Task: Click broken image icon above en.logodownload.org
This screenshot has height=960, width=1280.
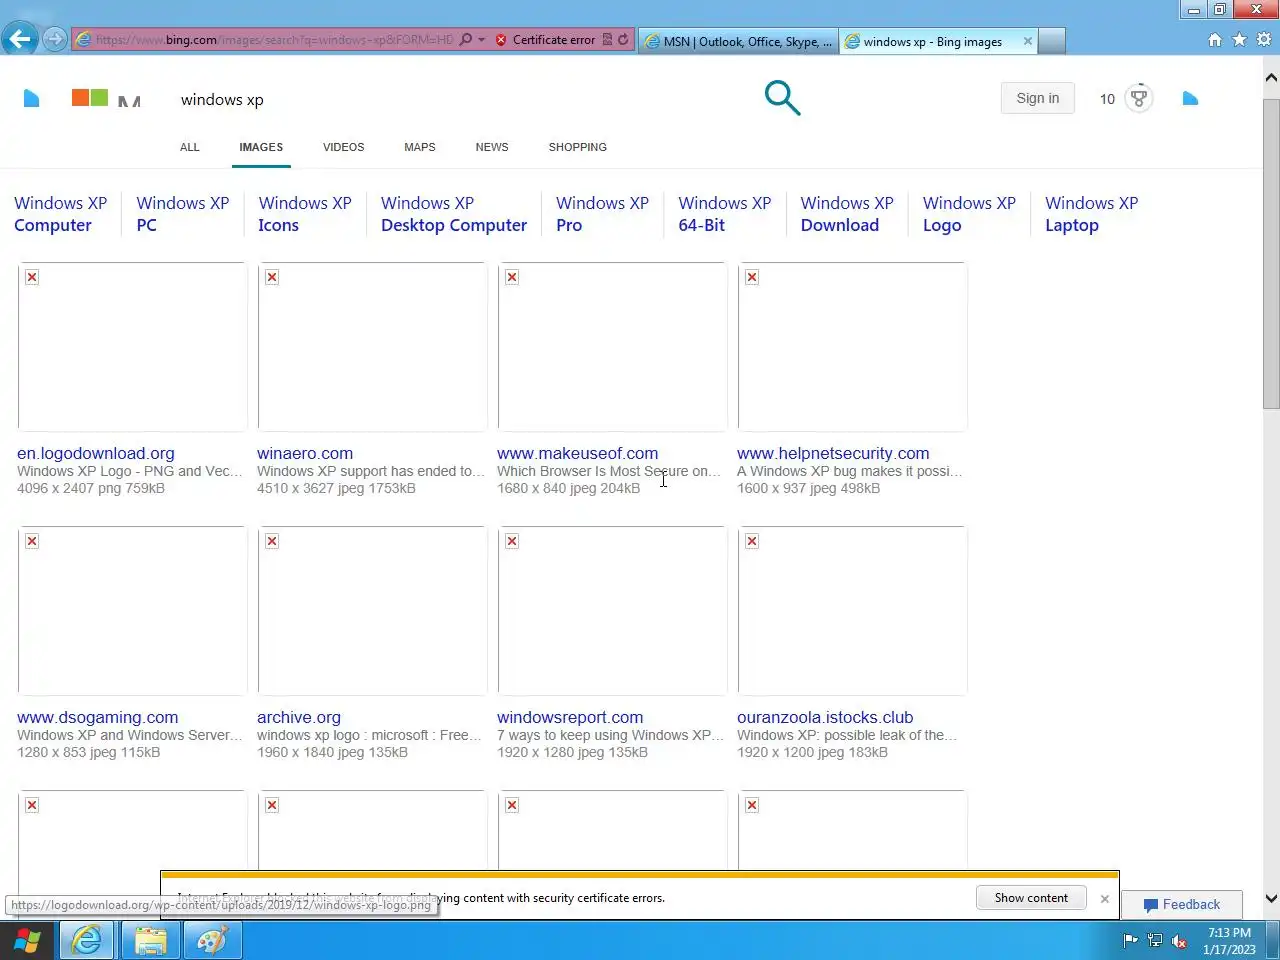Action: pyautogui.click(x=32, y=277)
